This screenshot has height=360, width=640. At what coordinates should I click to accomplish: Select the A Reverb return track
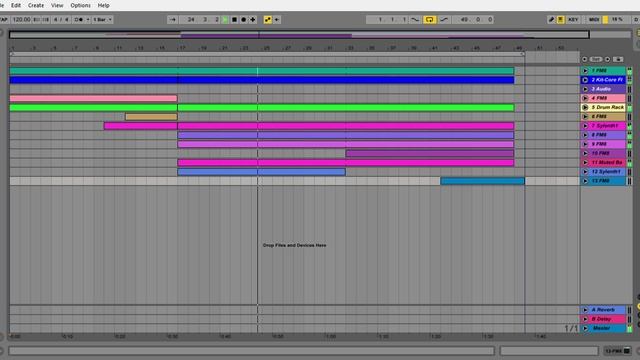[x=603, y=310]
